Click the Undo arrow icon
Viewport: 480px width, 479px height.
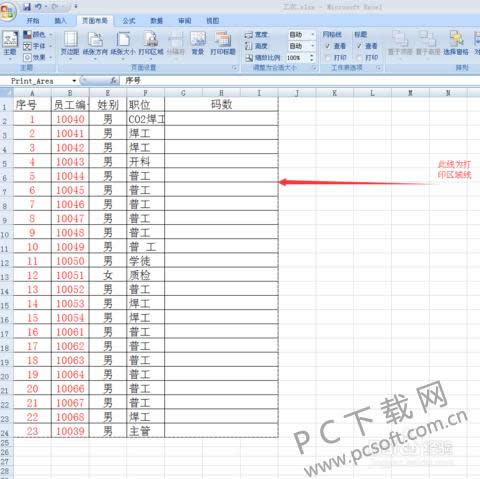coord(38,6)
